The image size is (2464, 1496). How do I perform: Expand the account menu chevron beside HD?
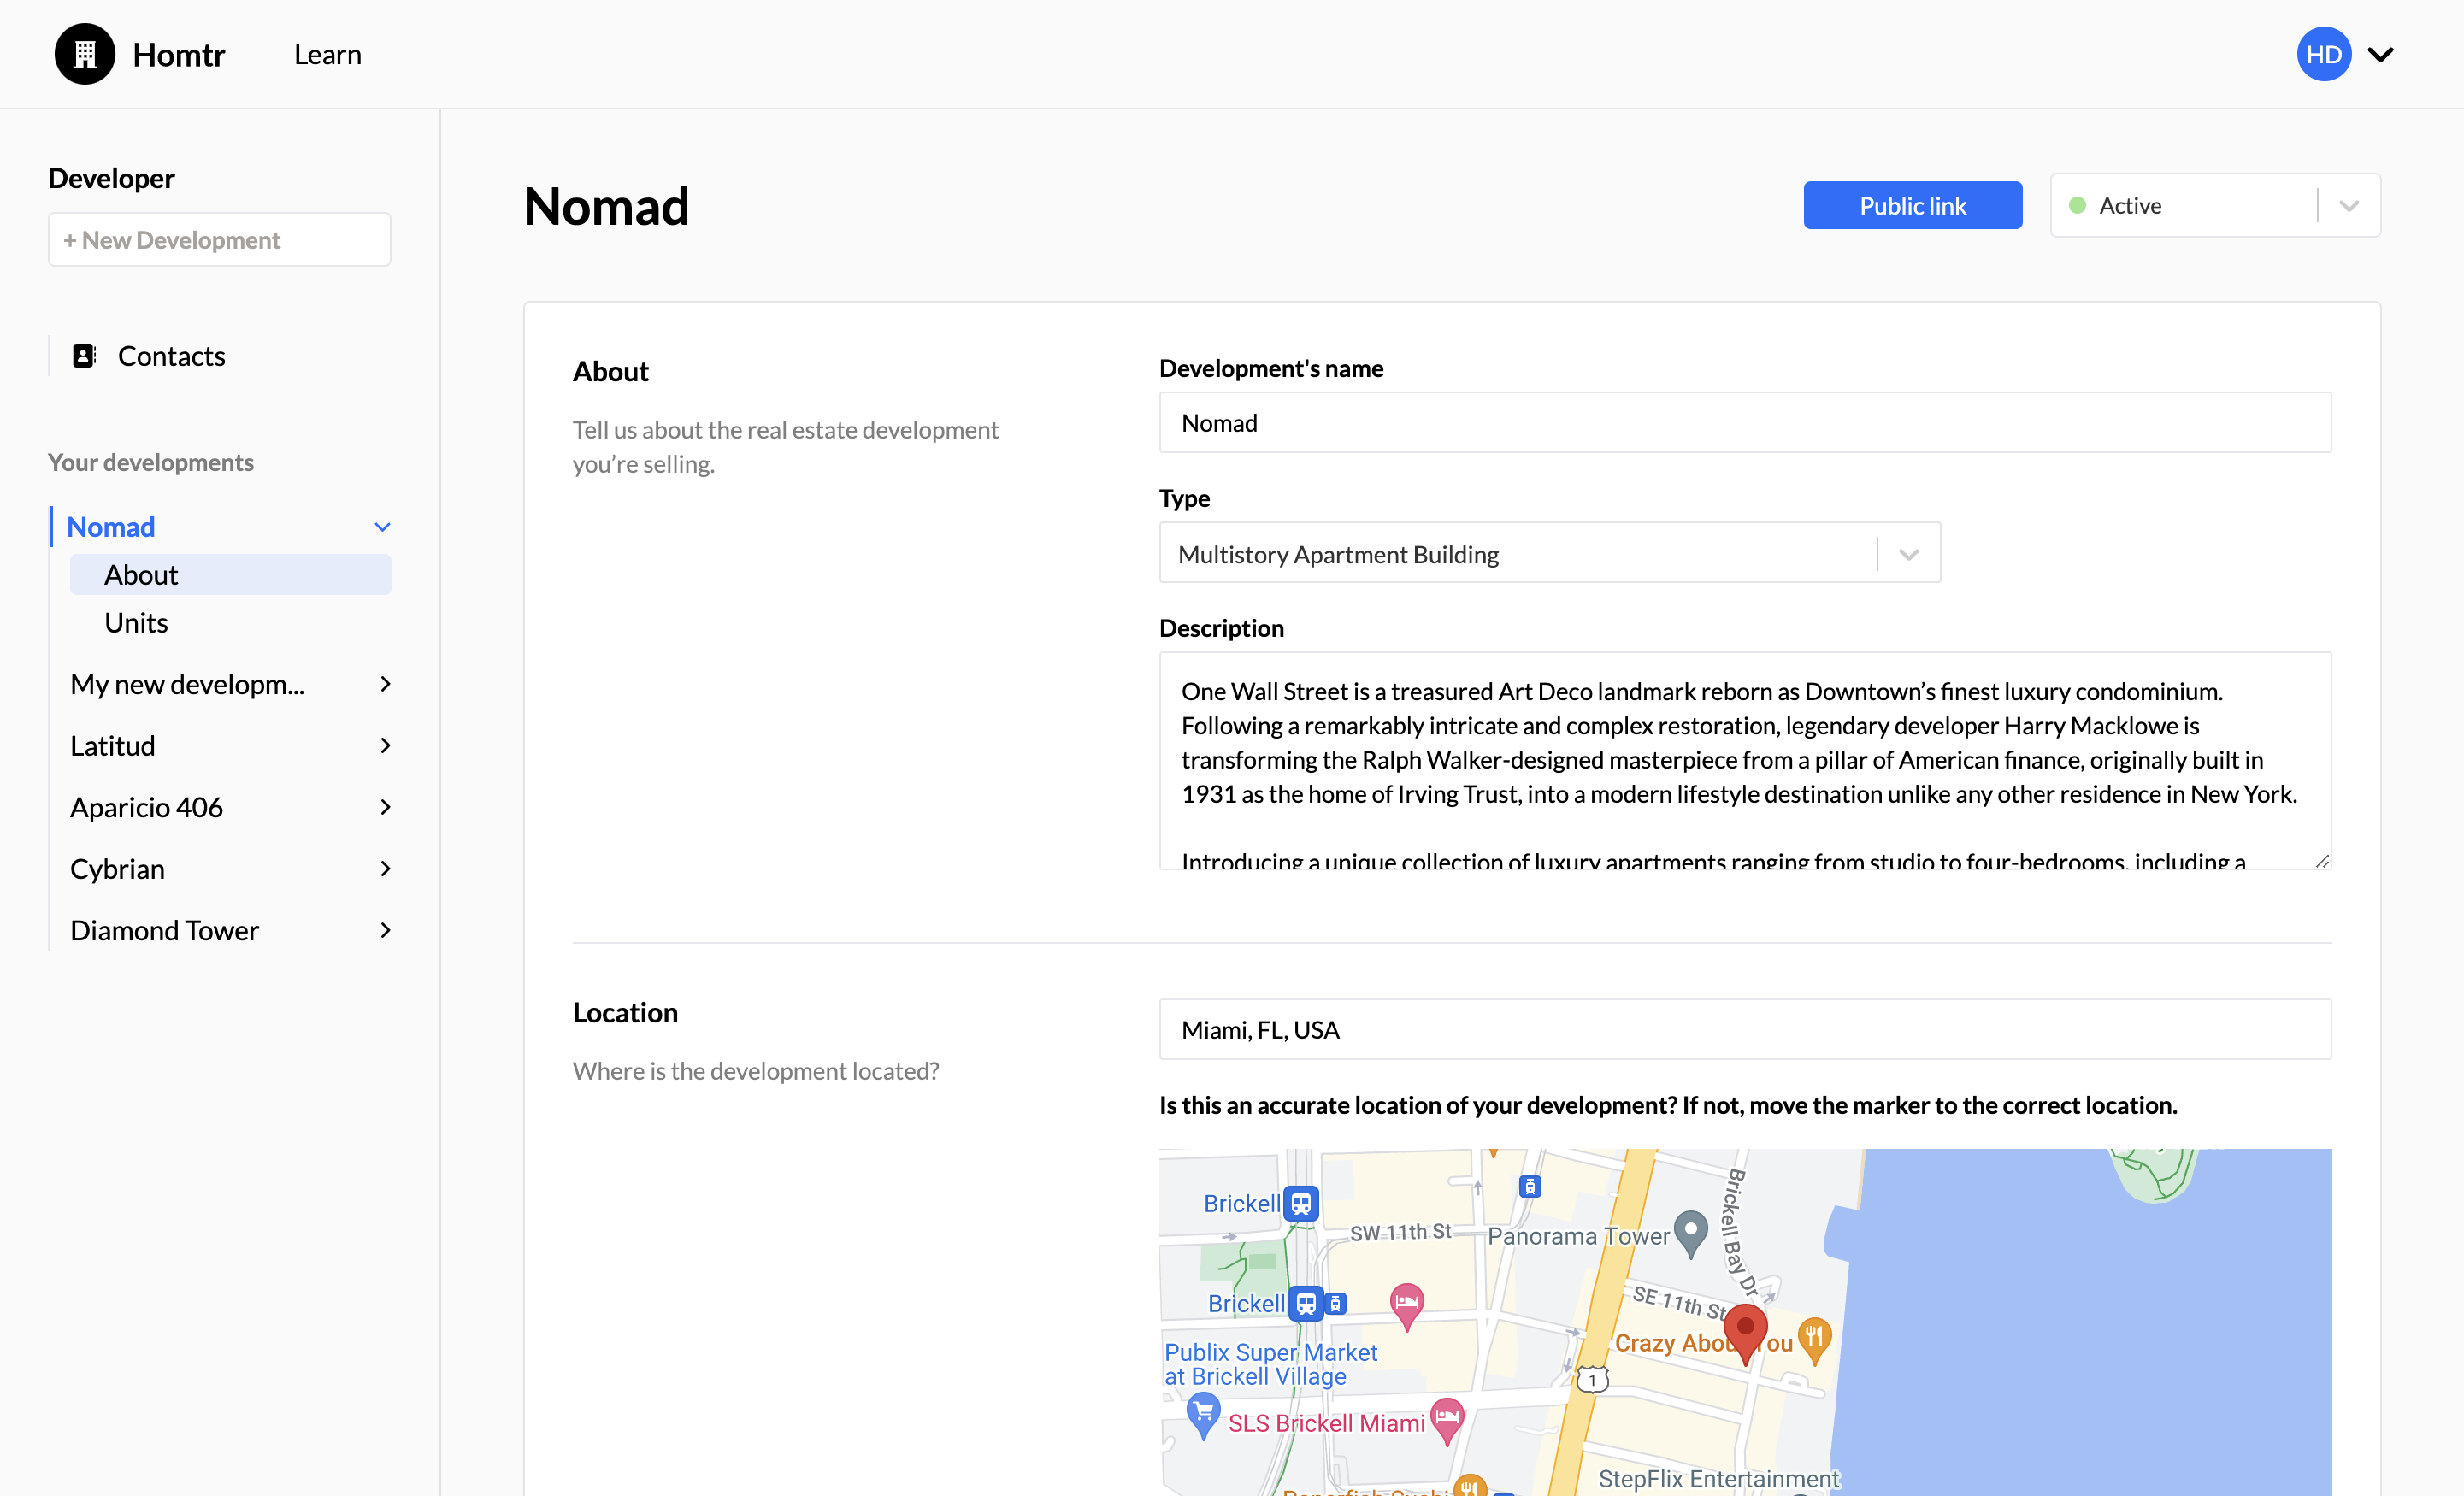pos(2381,55)
